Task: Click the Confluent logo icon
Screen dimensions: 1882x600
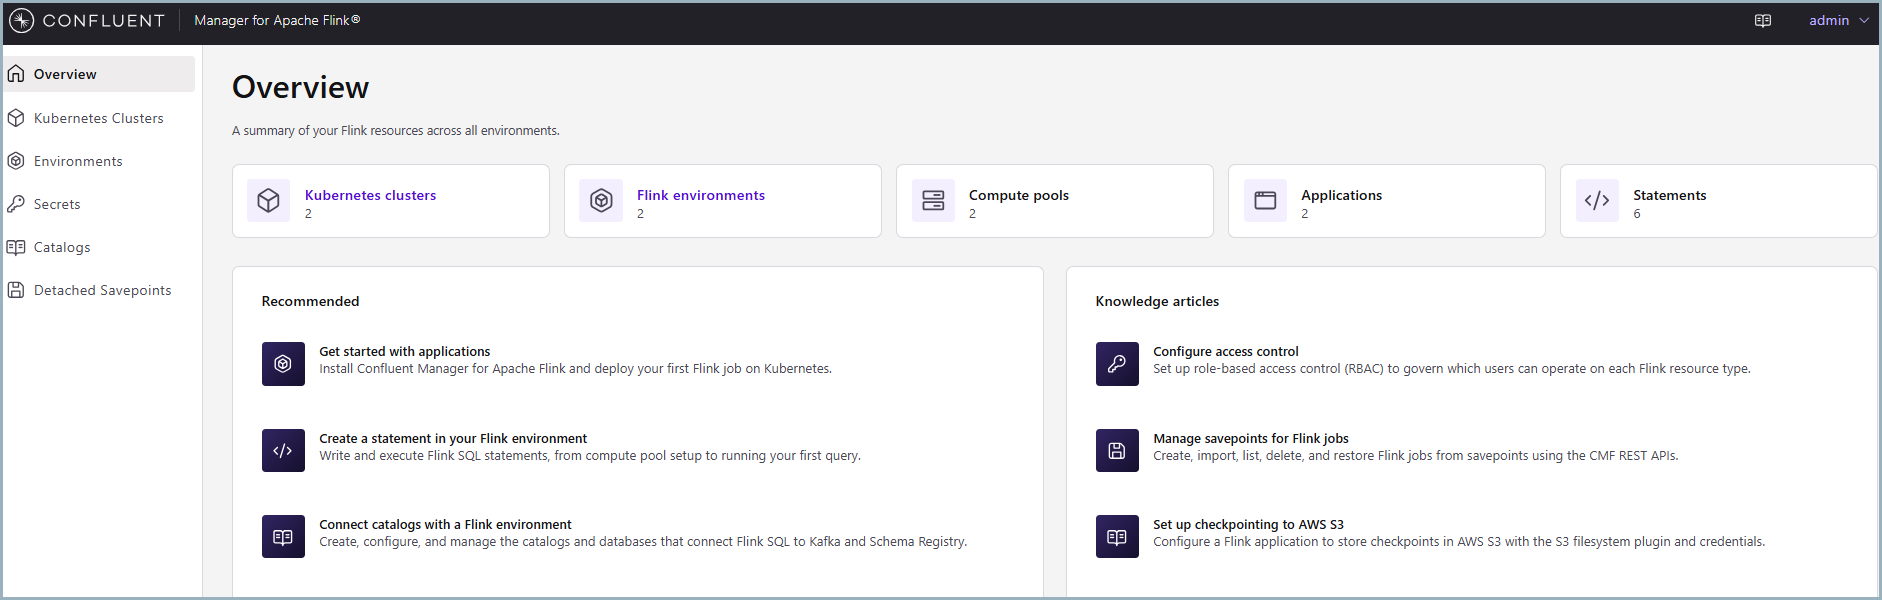Action: (x=21, y=20)
